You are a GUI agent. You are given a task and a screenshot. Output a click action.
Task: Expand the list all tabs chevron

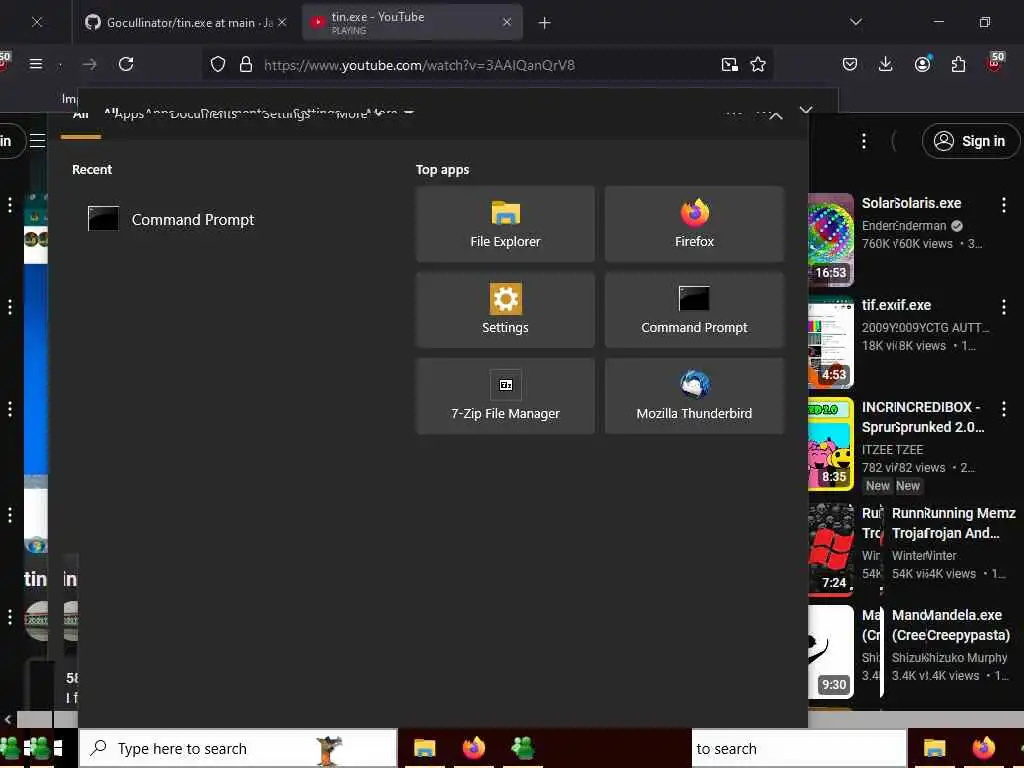pos(856,22)
